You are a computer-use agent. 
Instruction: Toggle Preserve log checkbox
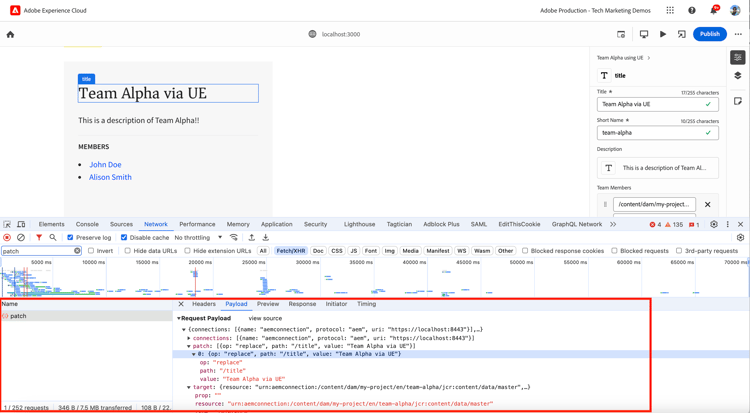70,237
